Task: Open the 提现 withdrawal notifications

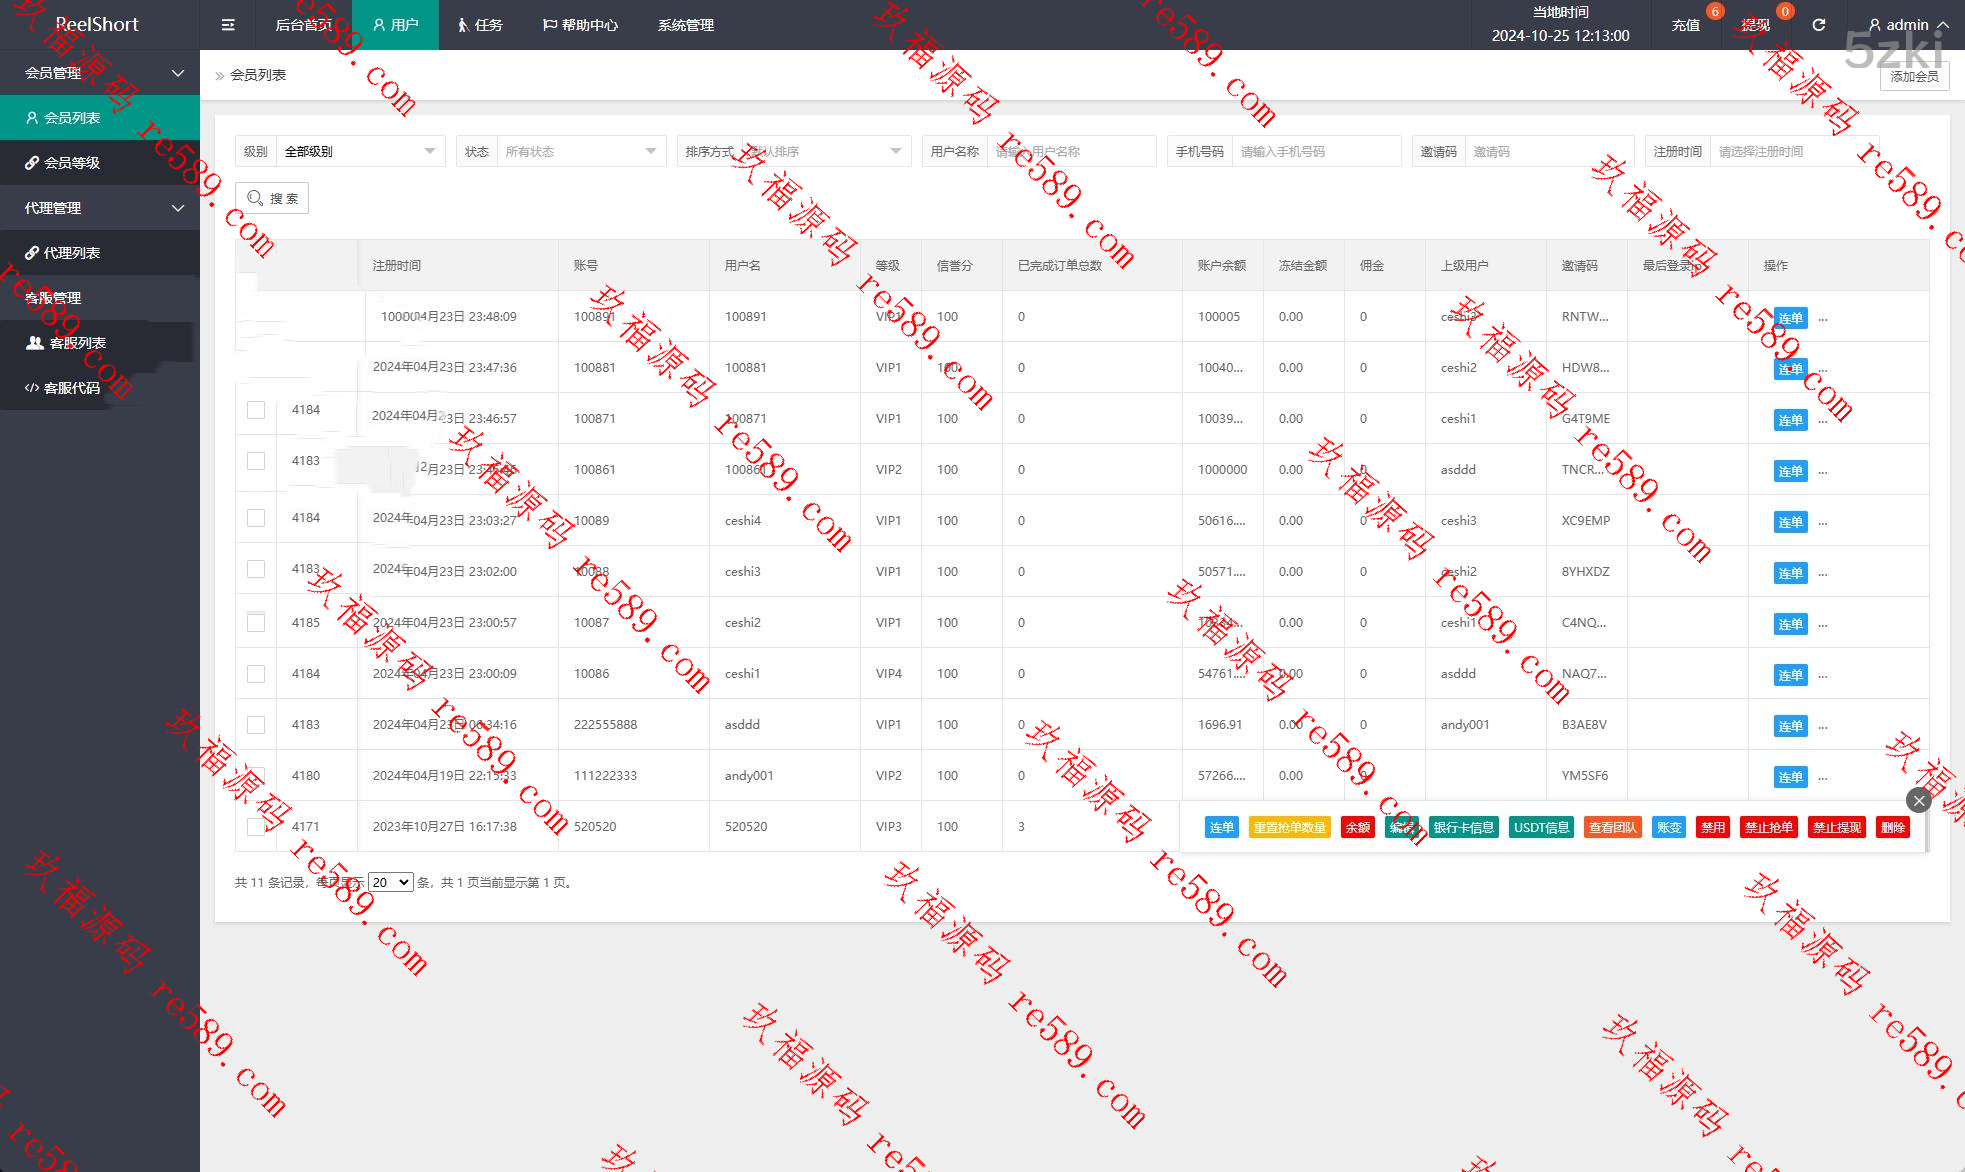Action: tap(1756, 25)
